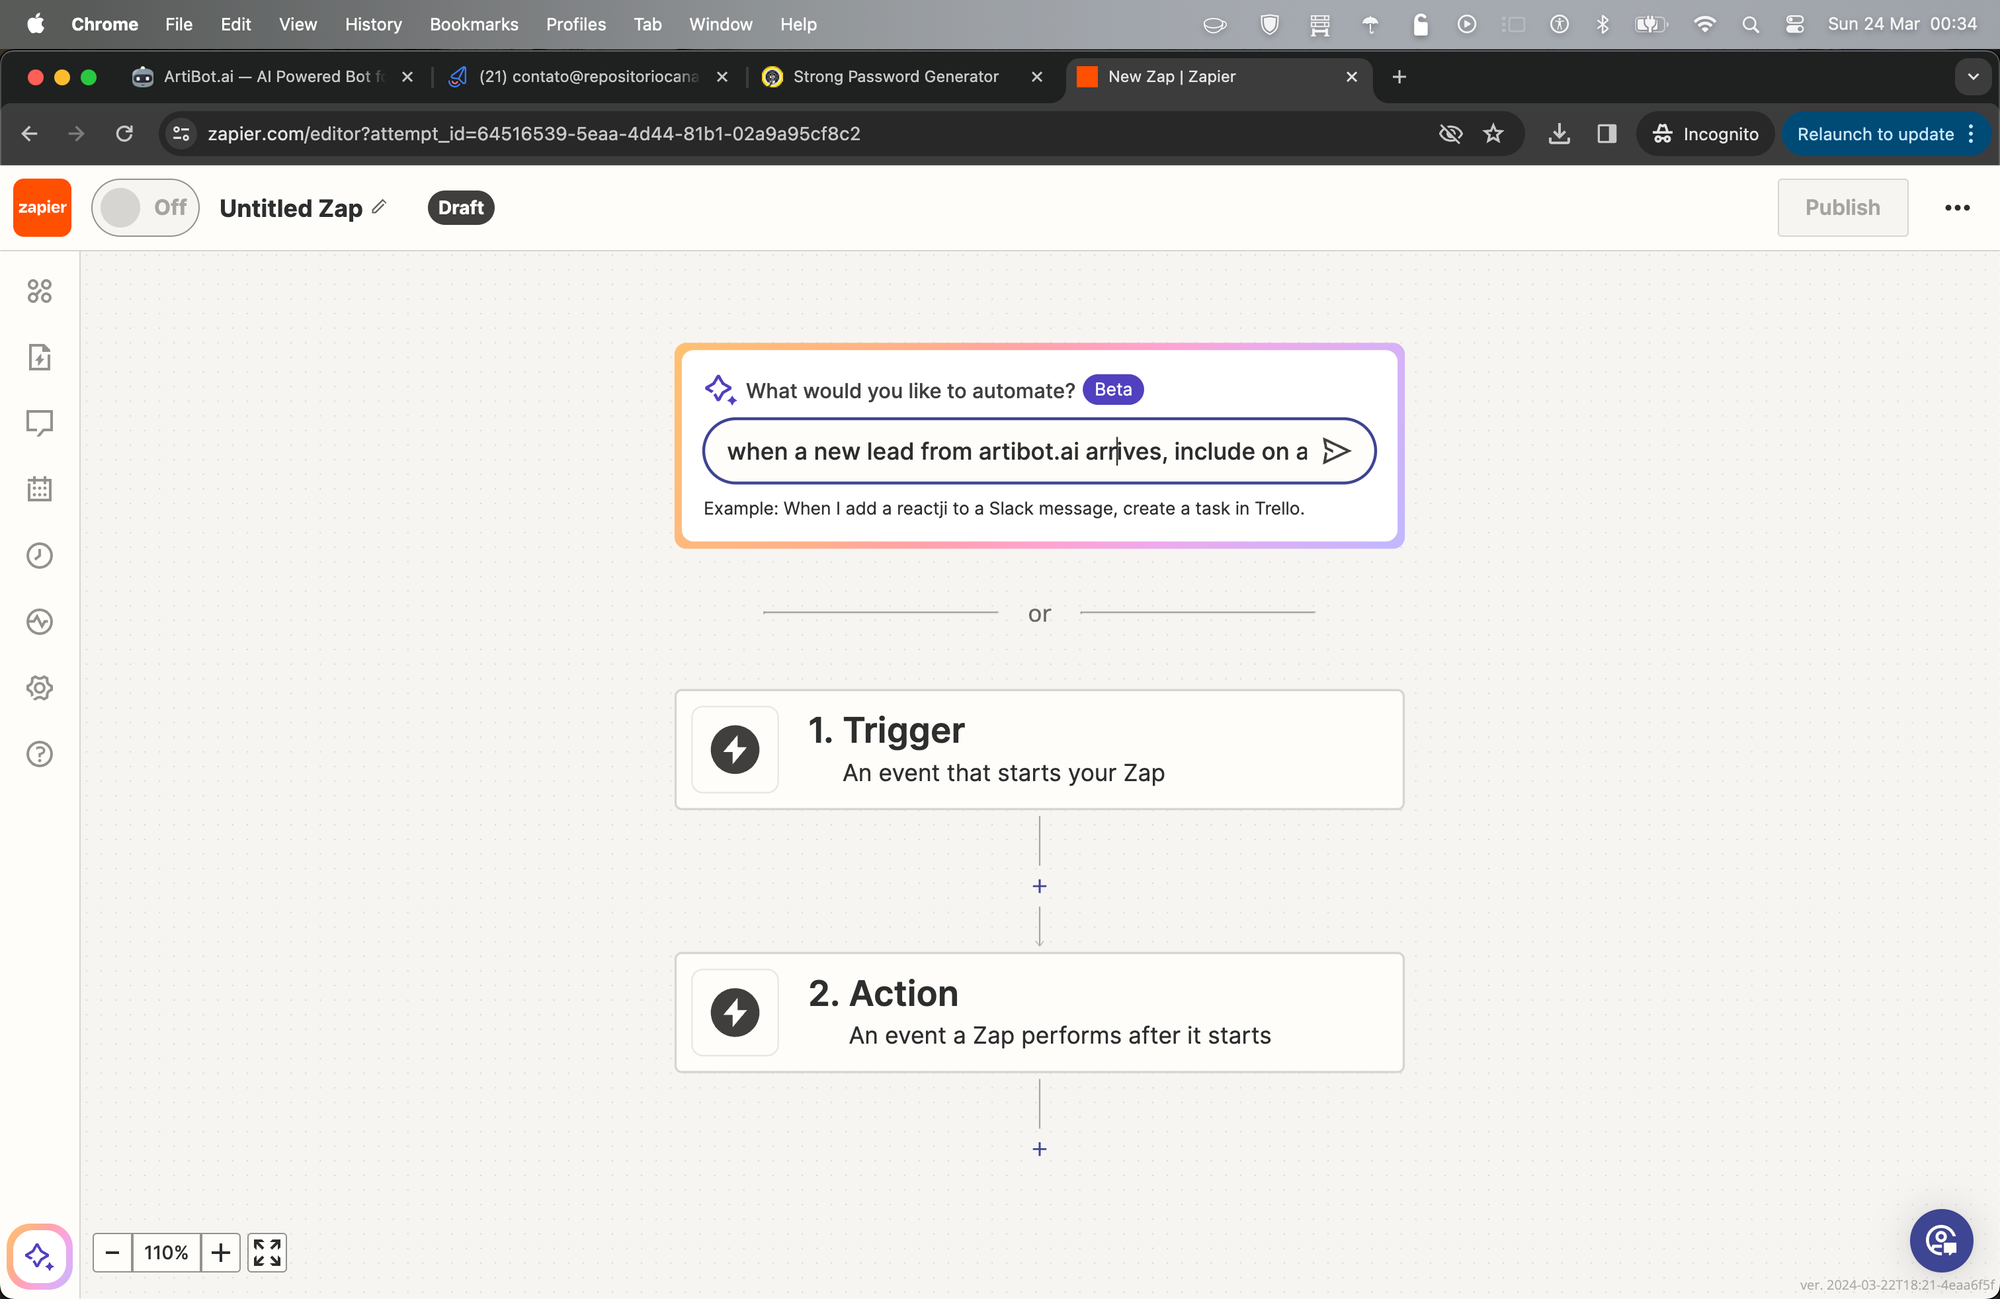
Task: Zoom in the canvas with plus button
Action: click(221, 1253)
